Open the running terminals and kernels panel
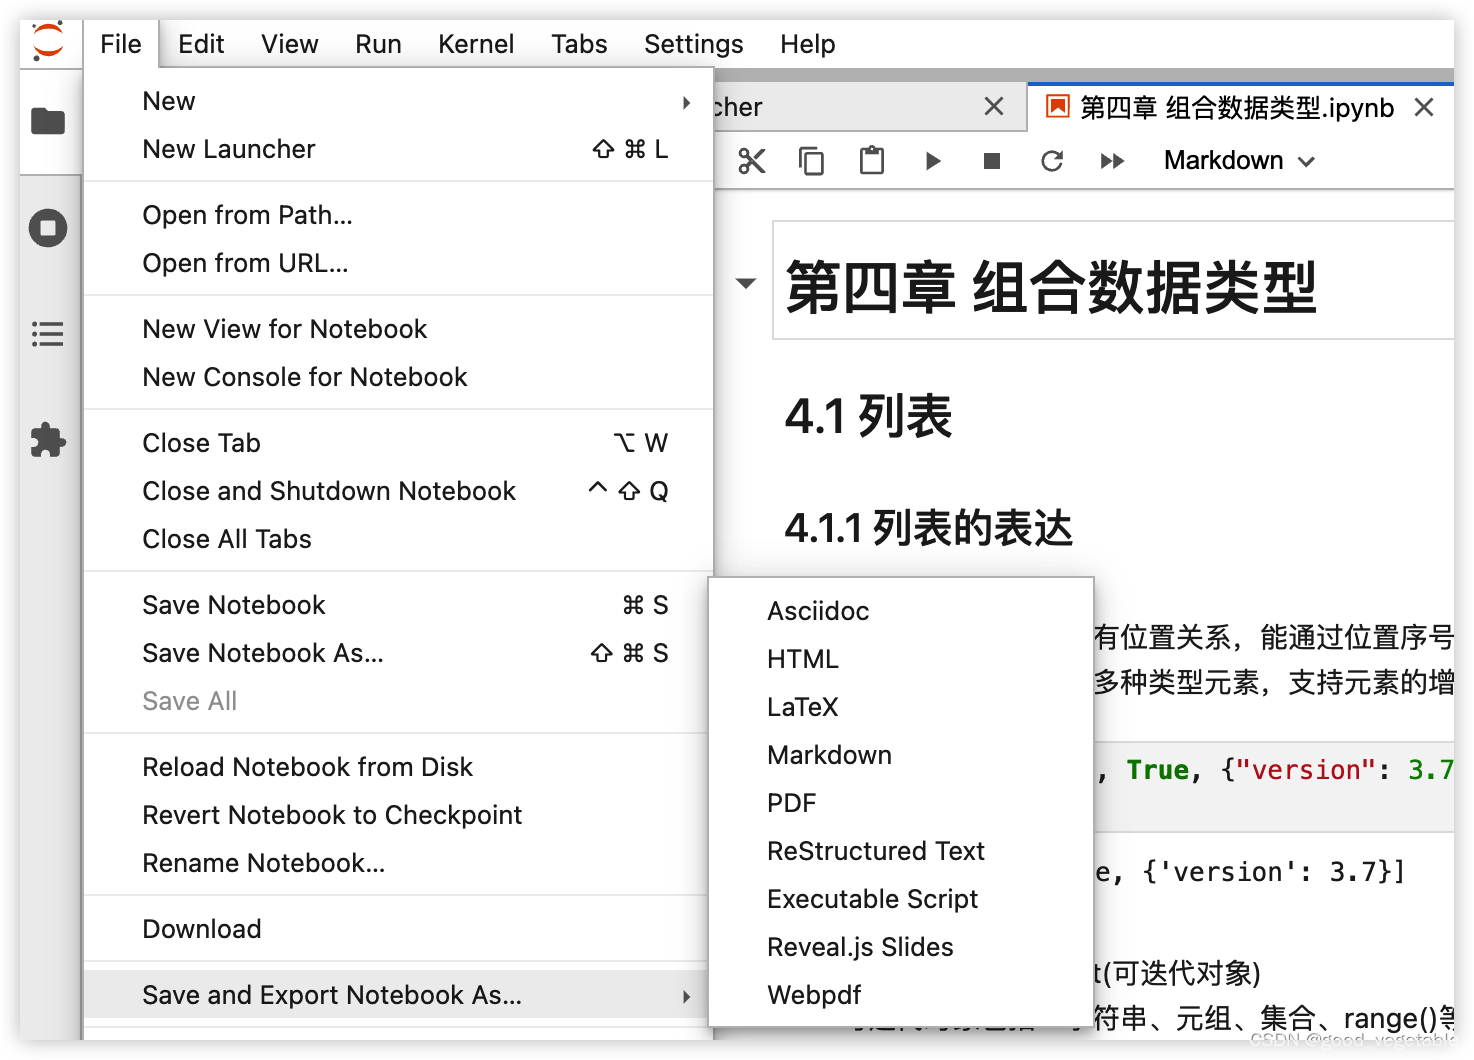This screenshot has height=1060, width=1474. (48, 227)
